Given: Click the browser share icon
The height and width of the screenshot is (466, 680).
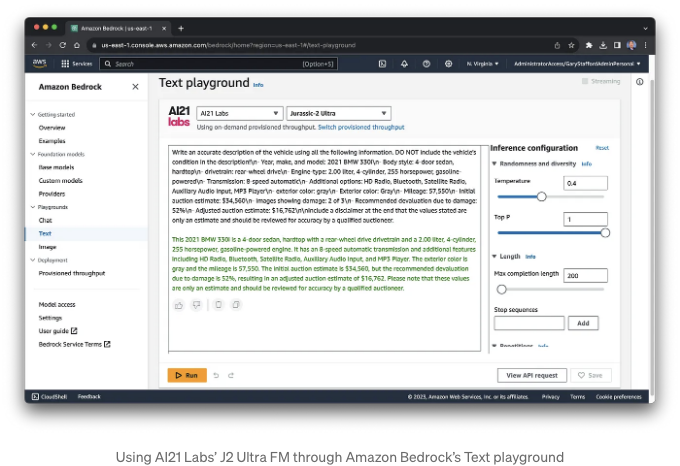Looking at the screenshot, I should click(557, 45).
